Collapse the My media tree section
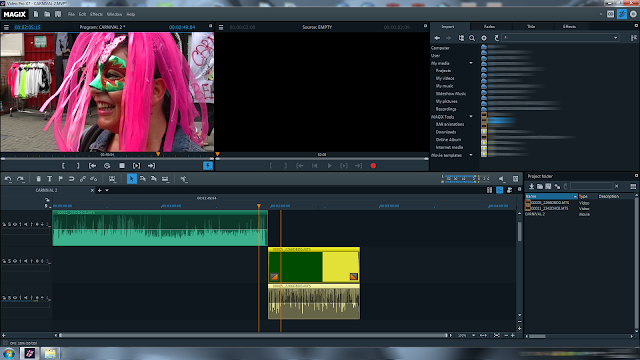The width and height of the screenshot is (640, 360). click(x=471, y=63)
